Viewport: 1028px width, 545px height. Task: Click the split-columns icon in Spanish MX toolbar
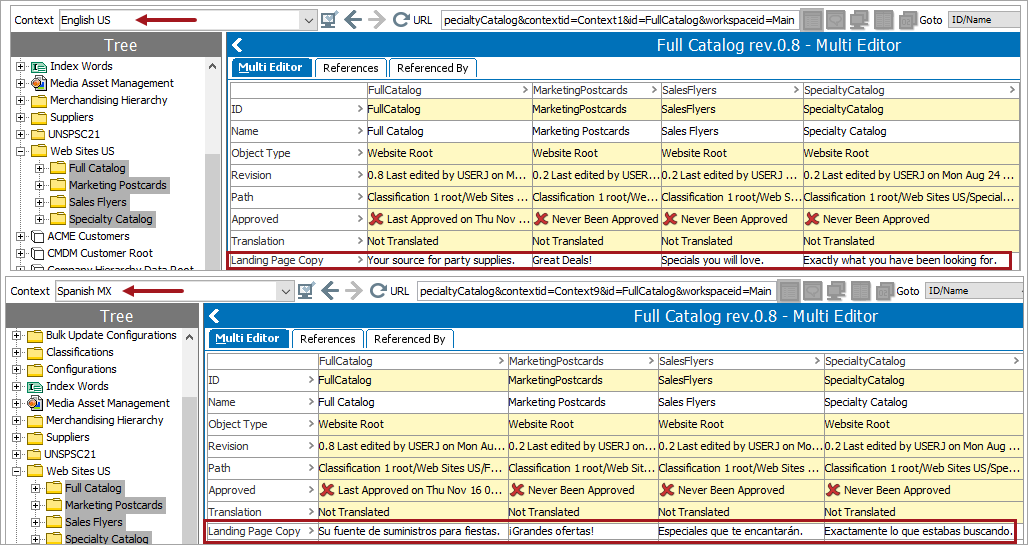860,291
